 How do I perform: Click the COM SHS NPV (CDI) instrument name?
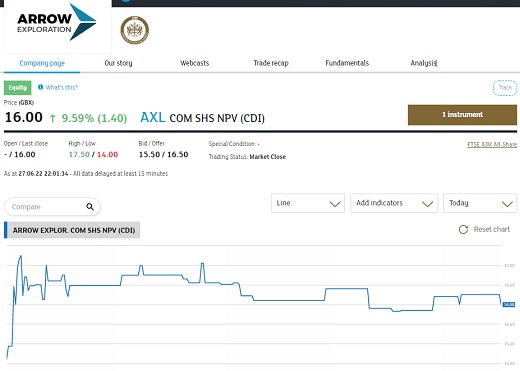tap(217, 118)
